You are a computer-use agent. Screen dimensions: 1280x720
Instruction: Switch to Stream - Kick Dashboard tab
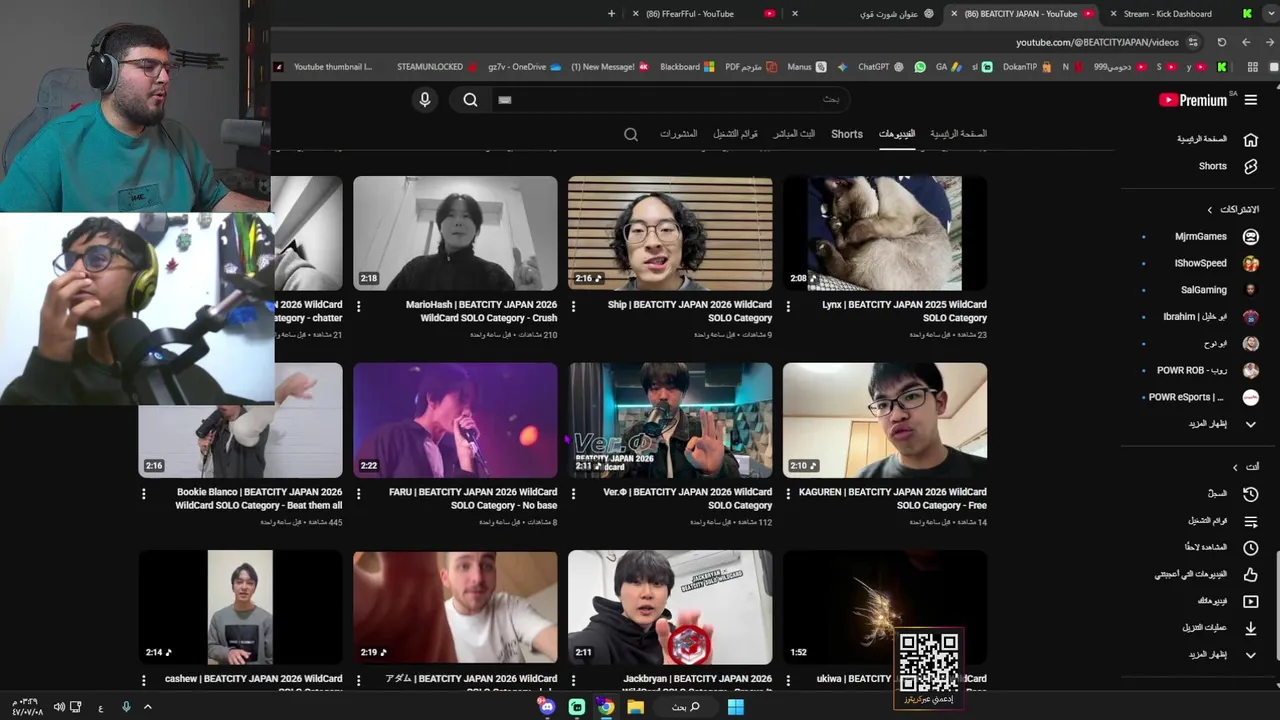(1180, 14)
